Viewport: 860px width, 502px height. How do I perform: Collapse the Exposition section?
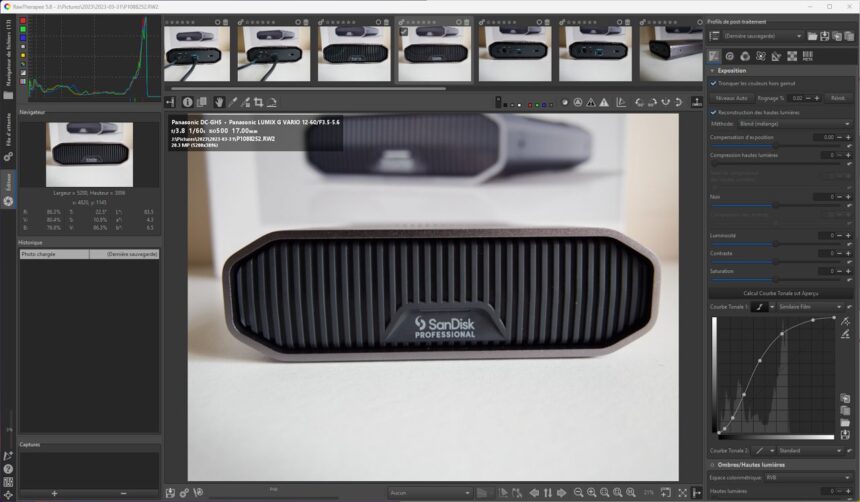[713, 71]
